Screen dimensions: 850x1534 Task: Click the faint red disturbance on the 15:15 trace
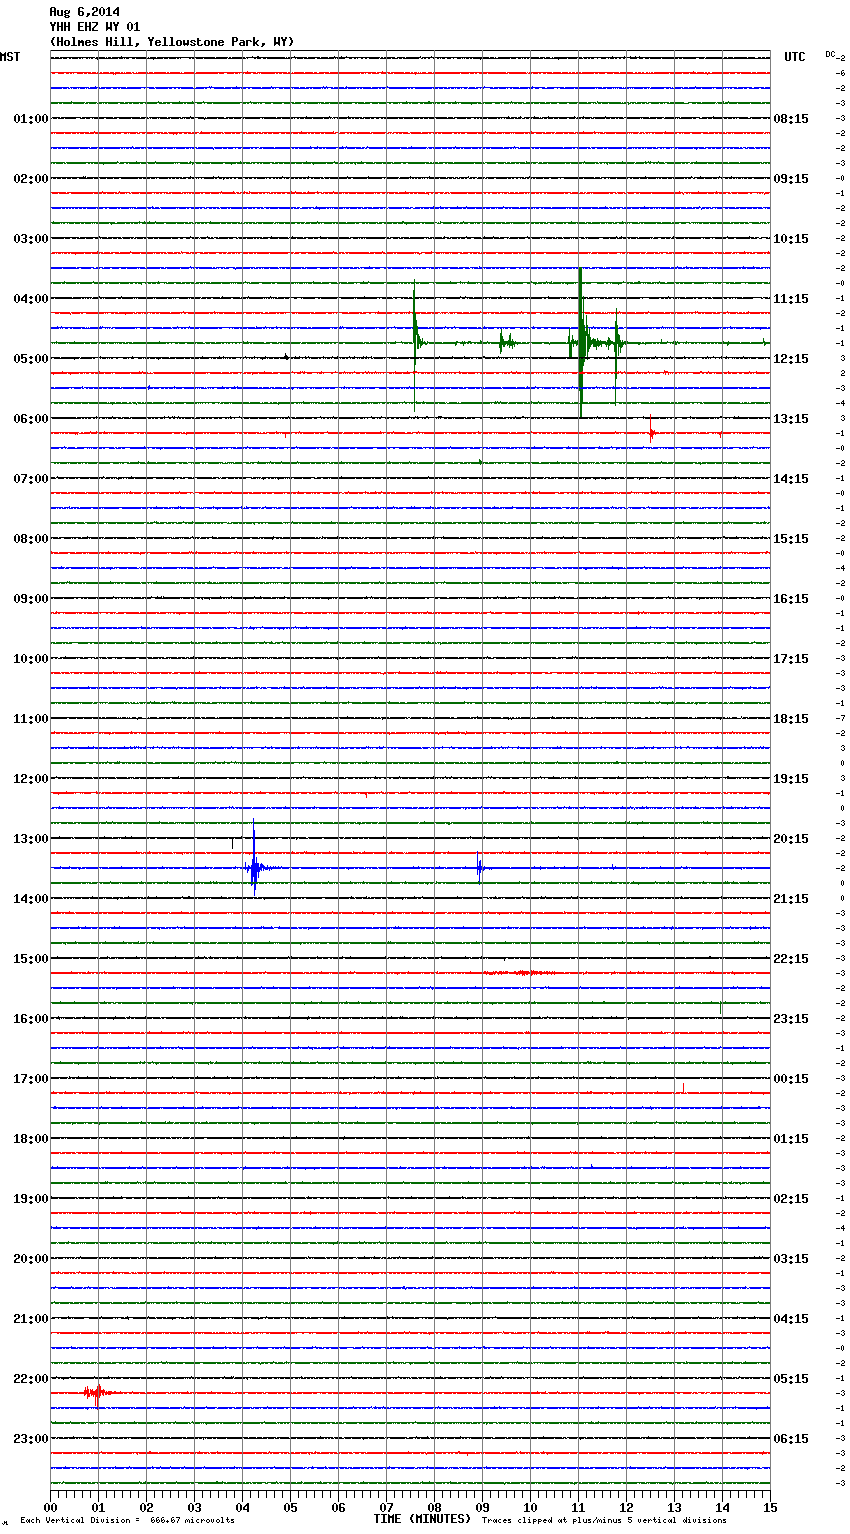click(518, 972)
